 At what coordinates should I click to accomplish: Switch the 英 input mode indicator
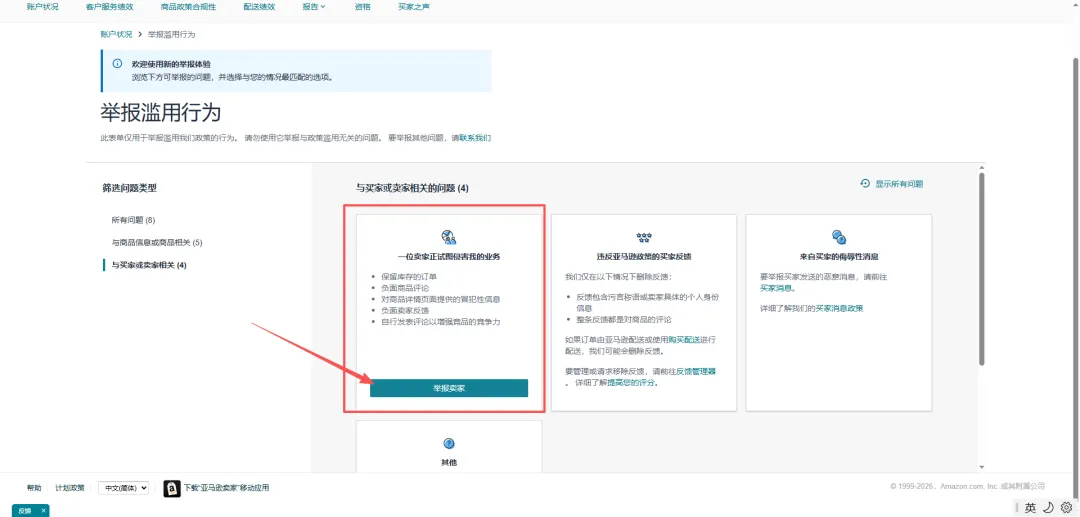point(1030,507)
